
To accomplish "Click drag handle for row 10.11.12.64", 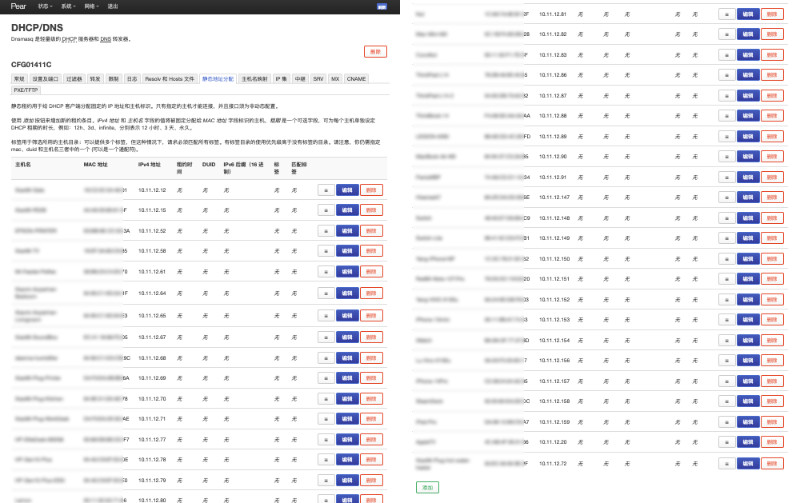I will (326, 293).
